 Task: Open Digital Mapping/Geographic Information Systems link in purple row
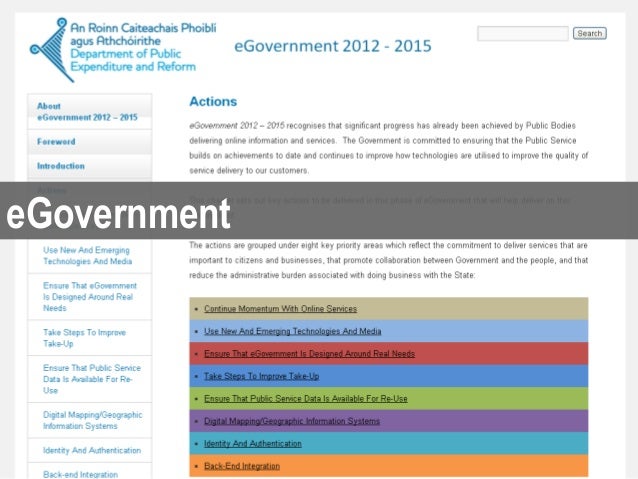[292, 421]
